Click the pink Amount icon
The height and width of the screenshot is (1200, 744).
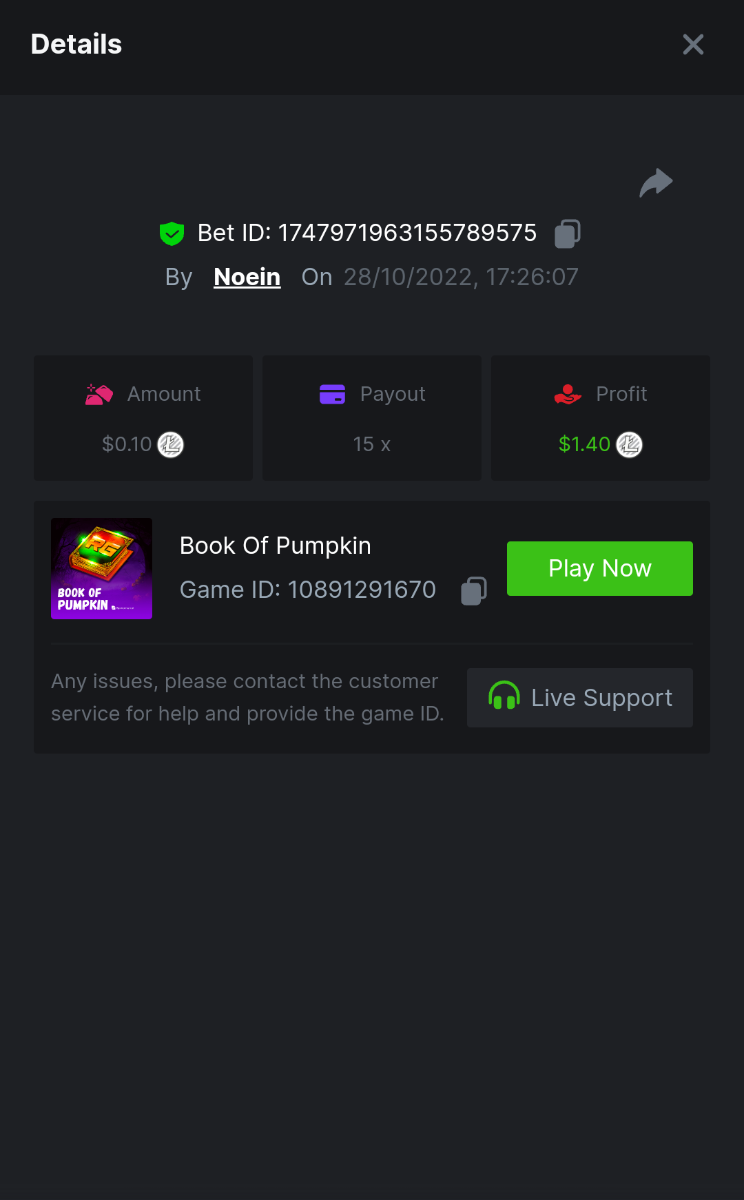pyautogui.click(x=99, y=394)
